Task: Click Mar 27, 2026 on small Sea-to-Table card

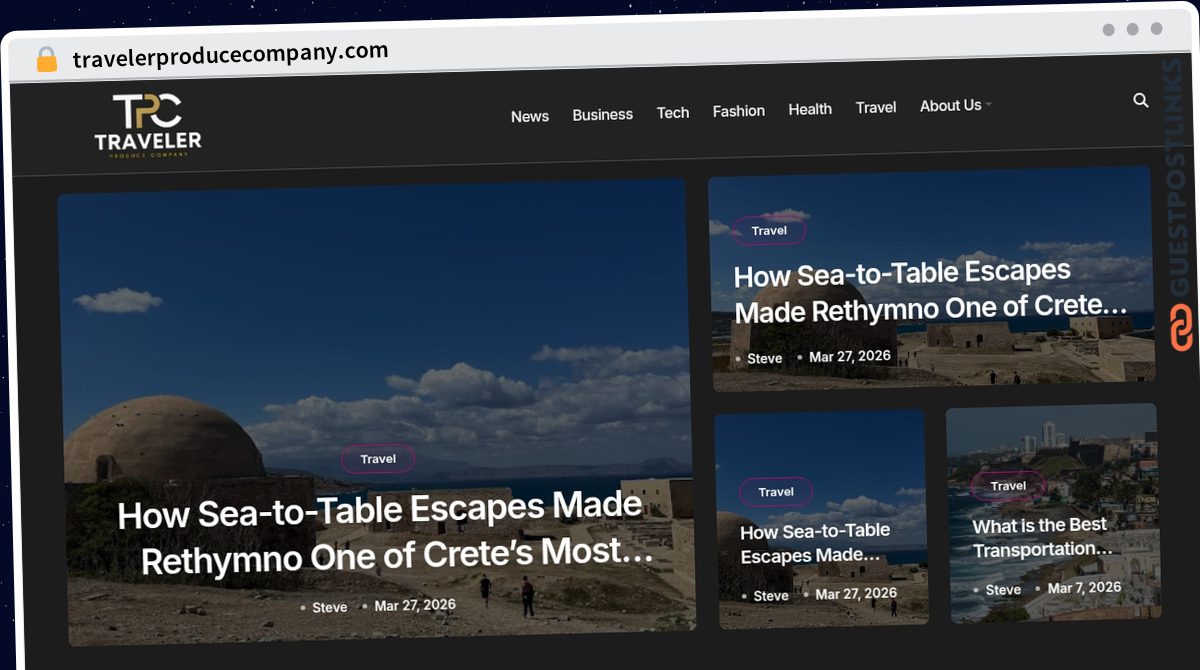Action: [x=856, y=593]
